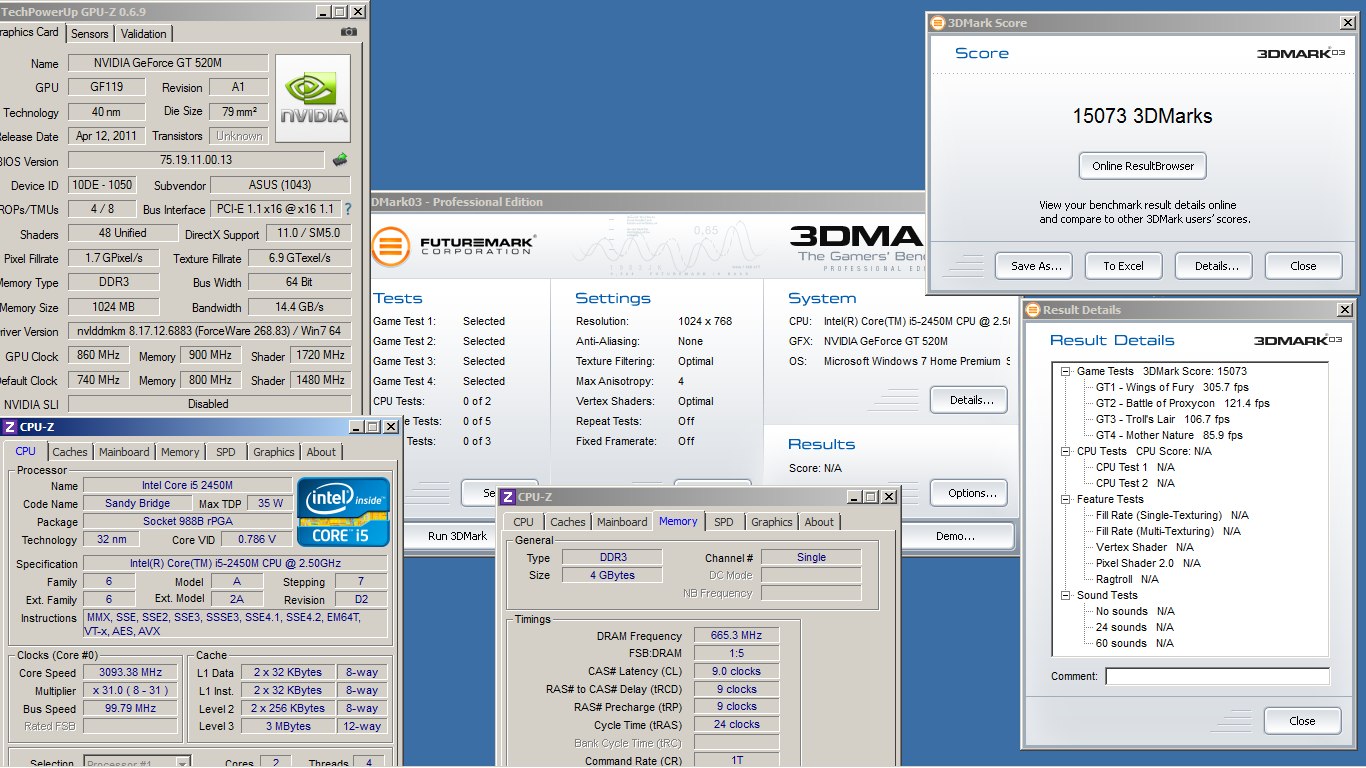Collapse the Sound Tests tree node
This screenshot has height=768, width=1366.
[1067, 596]
